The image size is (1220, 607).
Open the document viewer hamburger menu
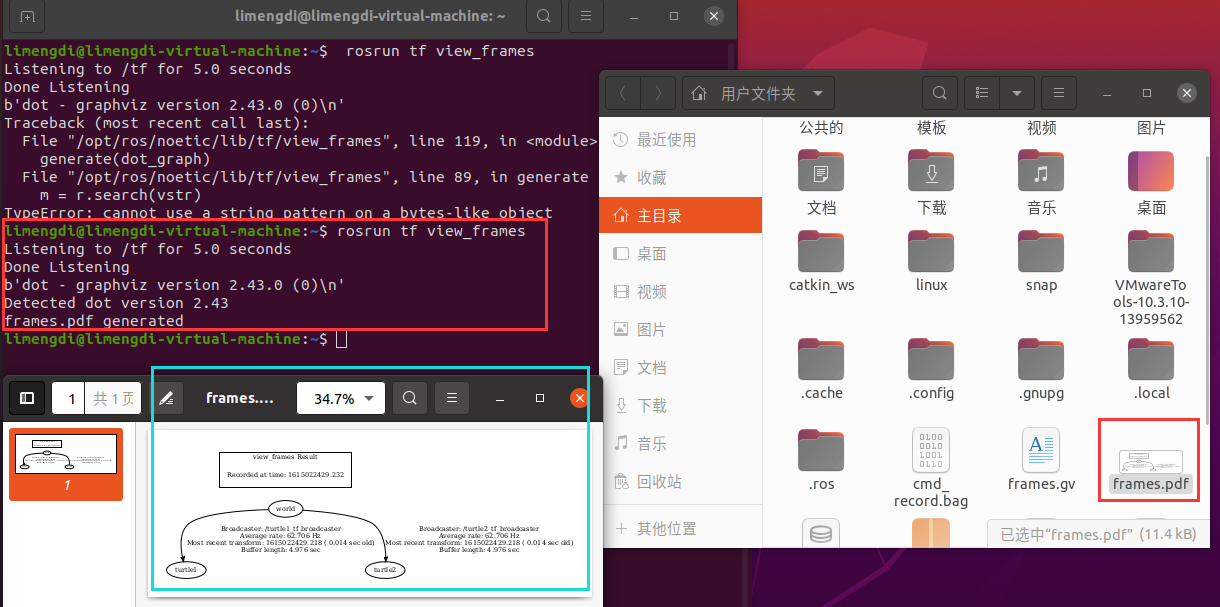[452, 397]
